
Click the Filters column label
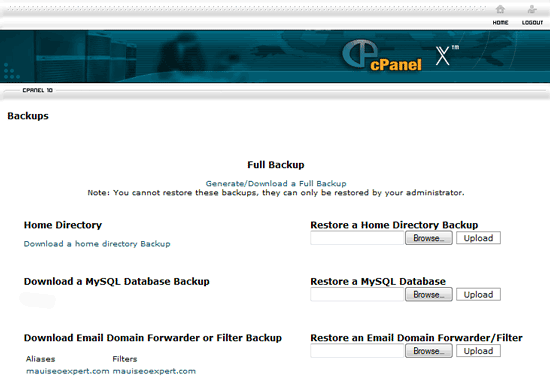[125, 359]
